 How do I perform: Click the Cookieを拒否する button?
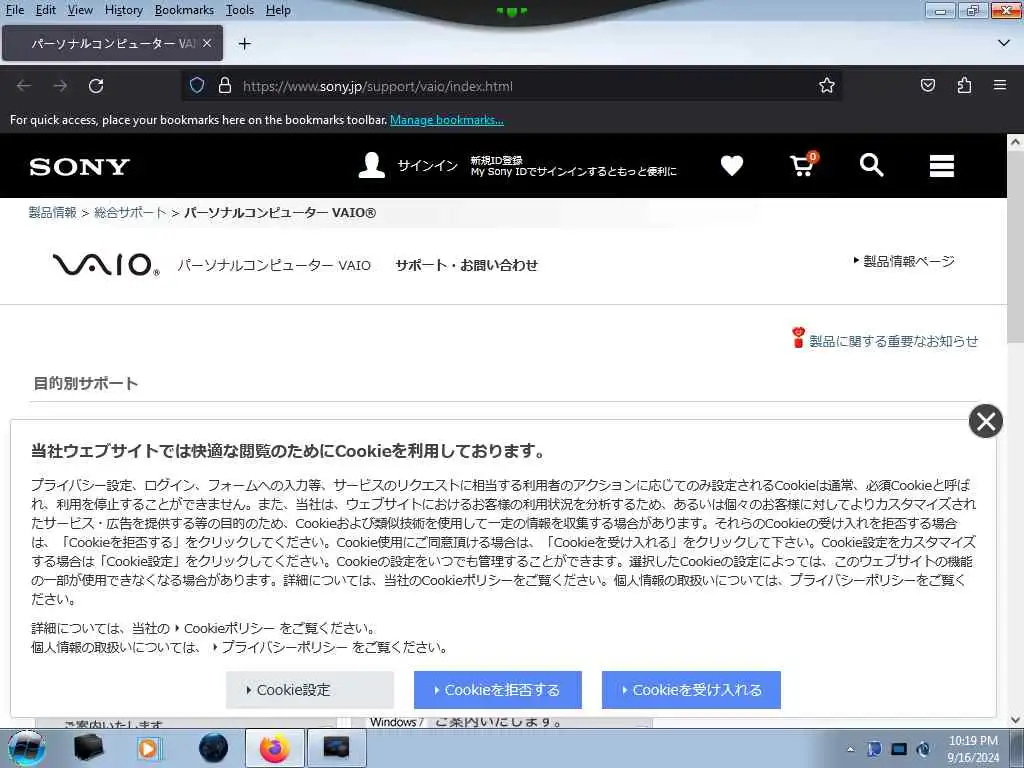pos(498,690)
